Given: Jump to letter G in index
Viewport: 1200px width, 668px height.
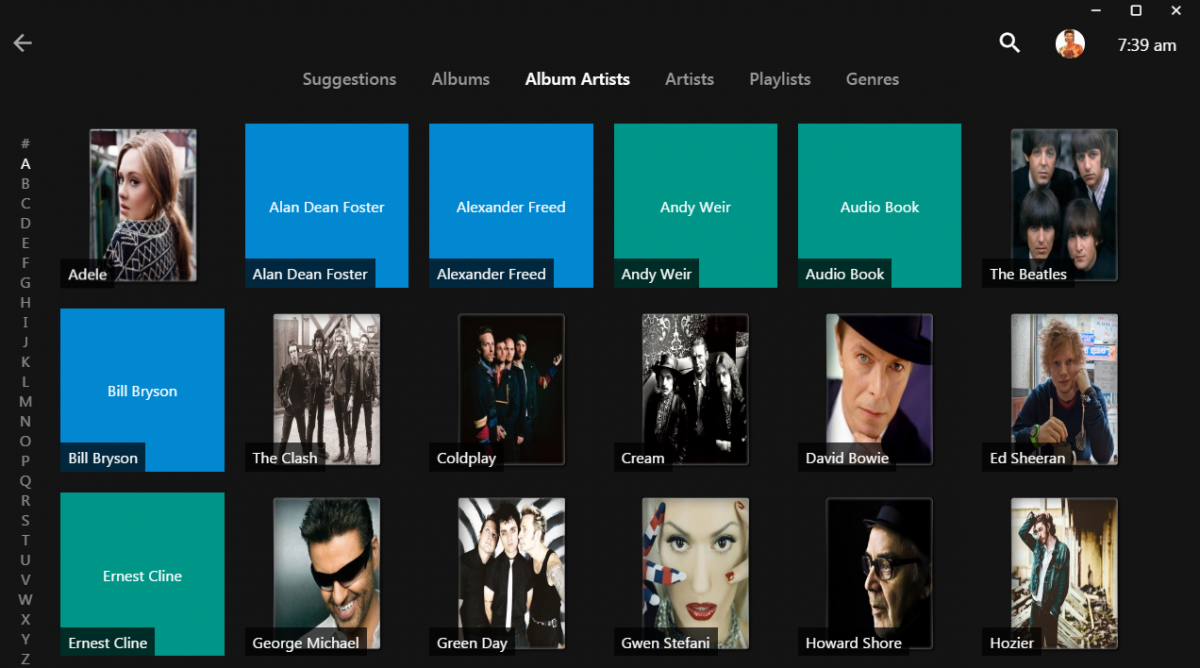Looking at the screenshot, I should (x=26, y=283).
